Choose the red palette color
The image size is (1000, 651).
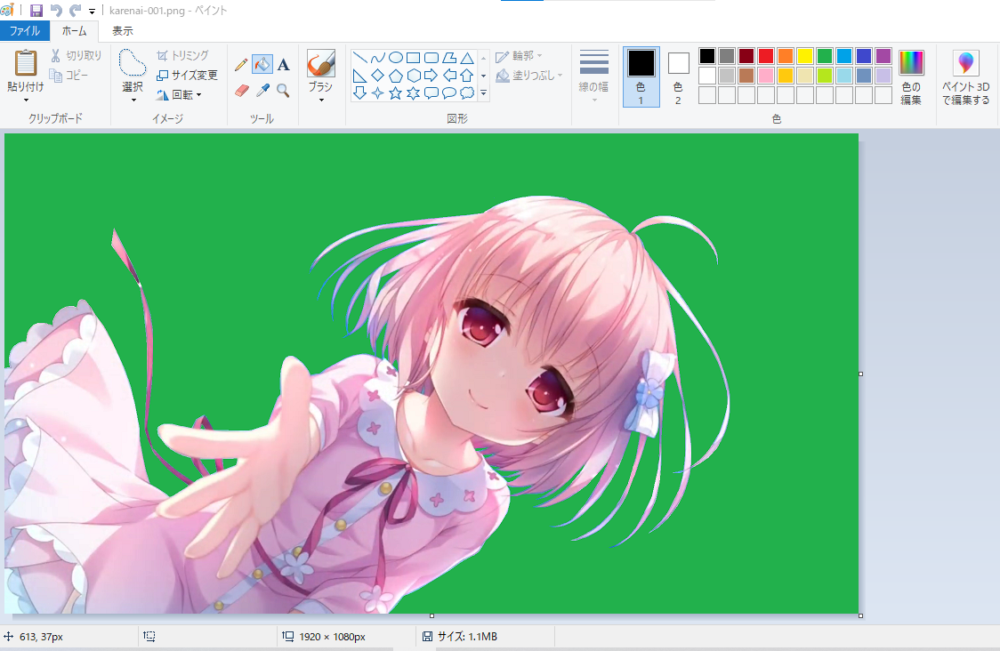766,56
